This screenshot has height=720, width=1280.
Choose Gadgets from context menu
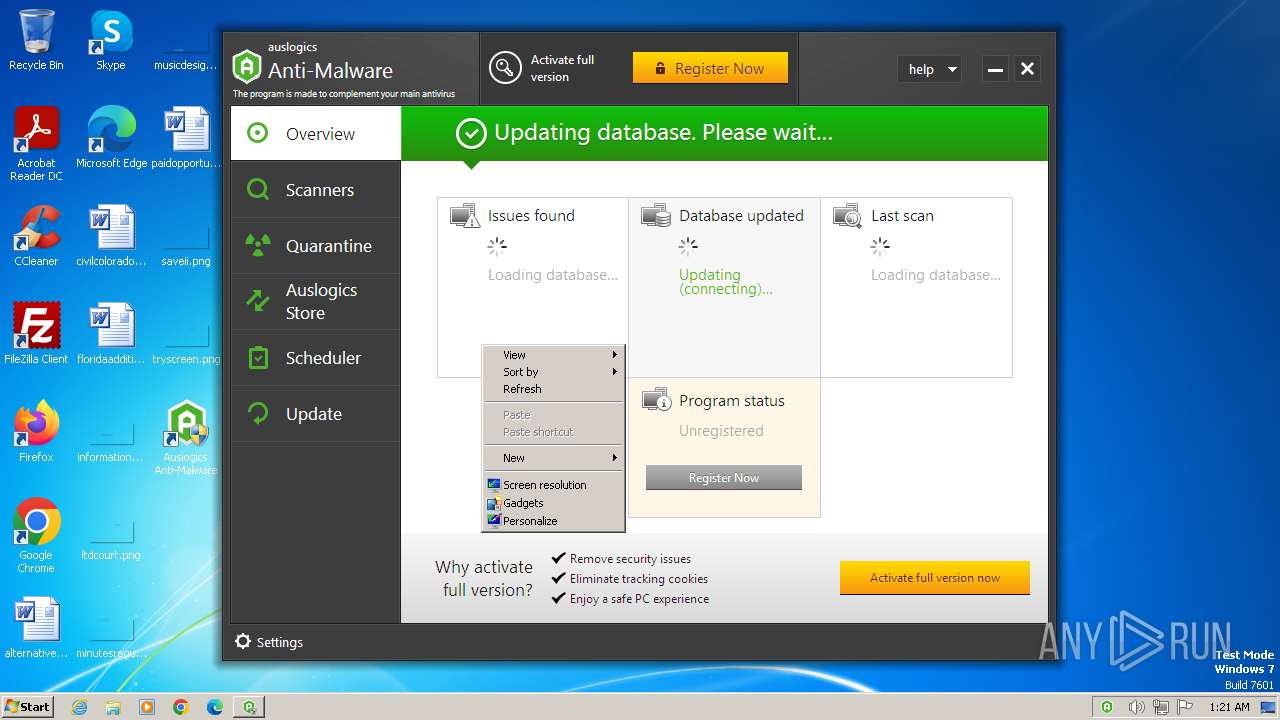tap(553, 503)
